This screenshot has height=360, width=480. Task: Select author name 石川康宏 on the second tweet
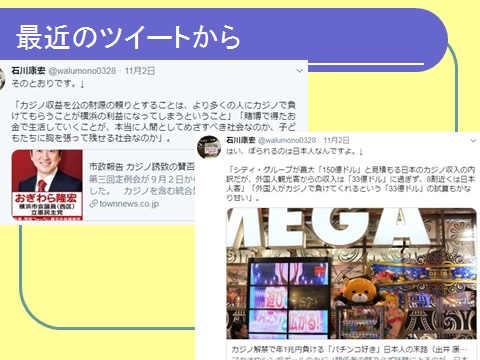click(241, 140)
